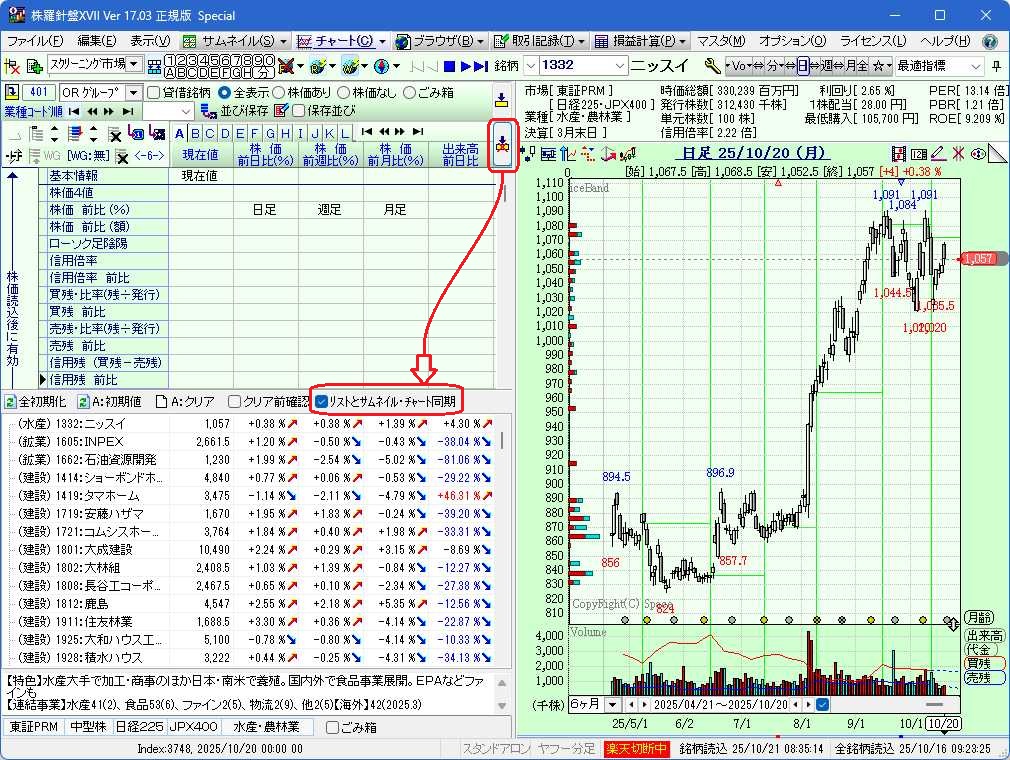Click the 出来高 indicator button
The height and width of the screenshot is (760, 1010).
click(984, 635)
